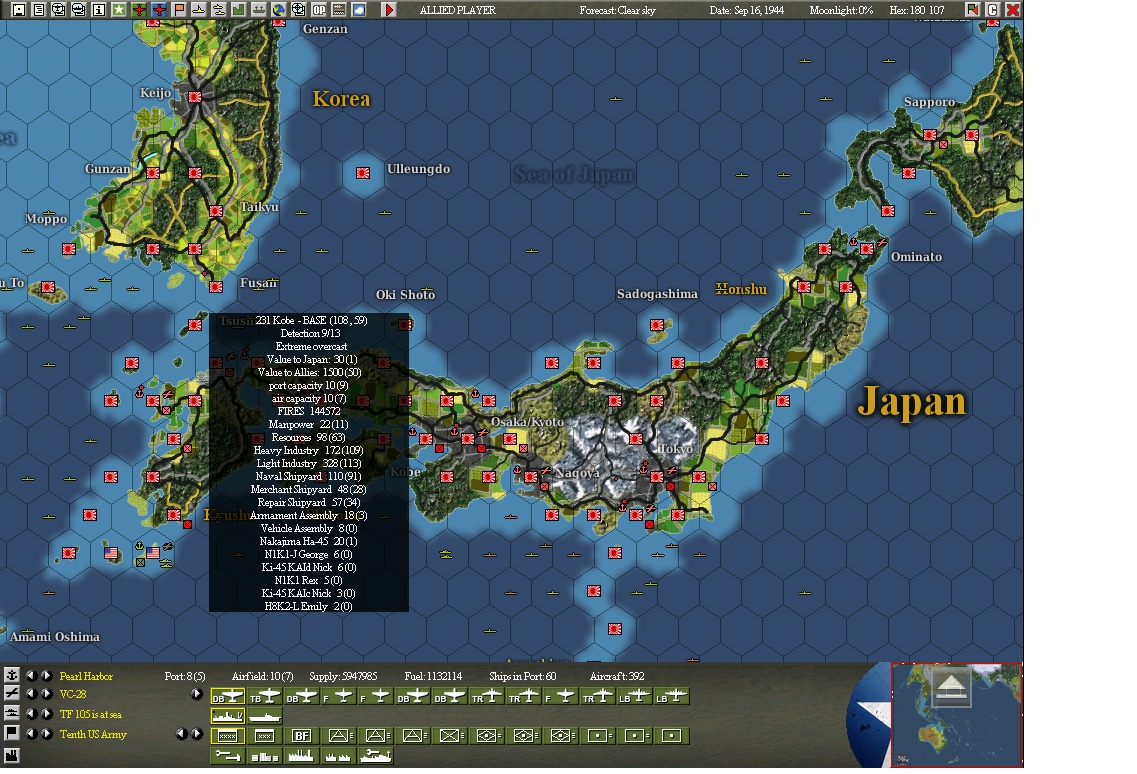1137x774 pixels.
Task: Click the ship repair wrench icon in bottom row
Action: click(x=376, y=756)
